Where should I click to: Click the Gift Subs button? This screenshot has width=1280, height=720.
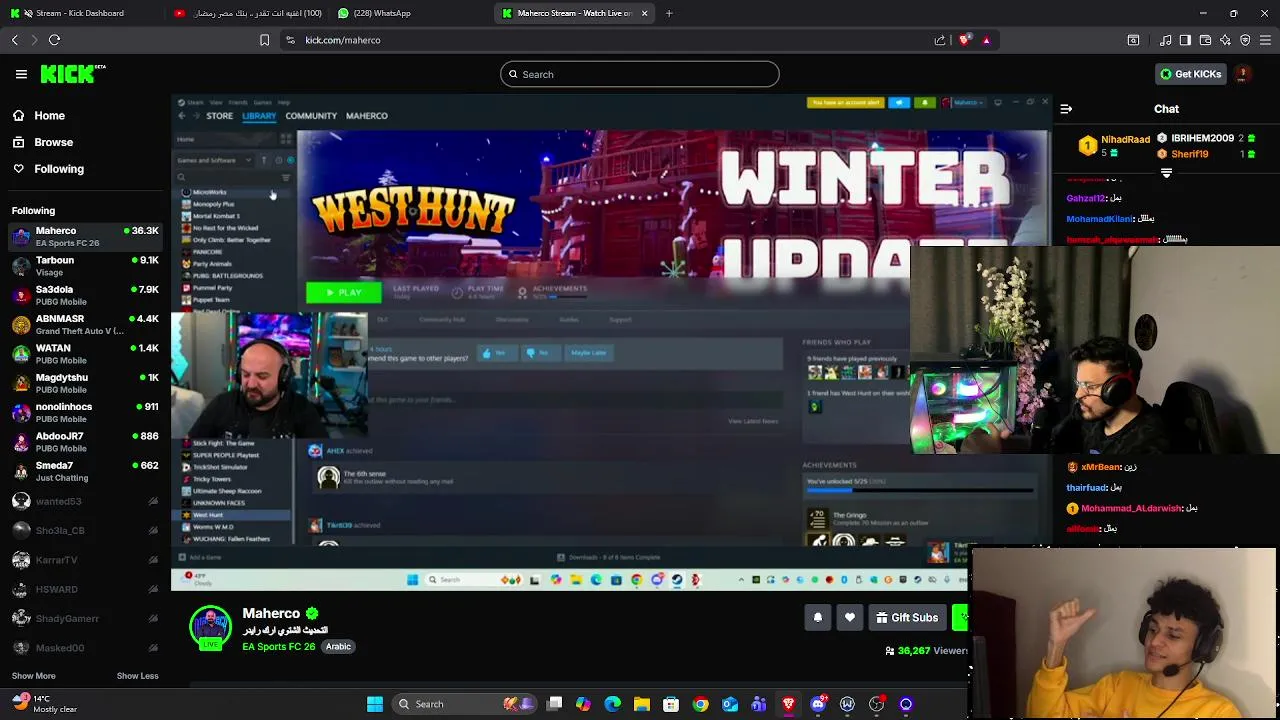pyautogui.click(x=907, y=618)
